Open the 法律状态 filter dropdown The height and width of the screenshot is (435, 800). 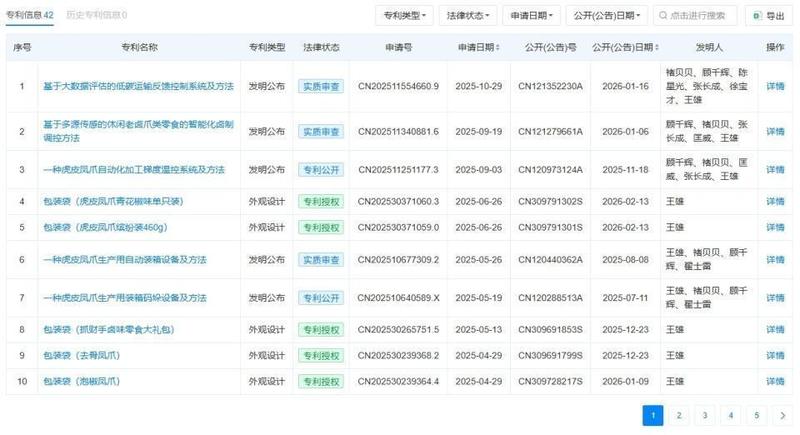pos(468,15)
